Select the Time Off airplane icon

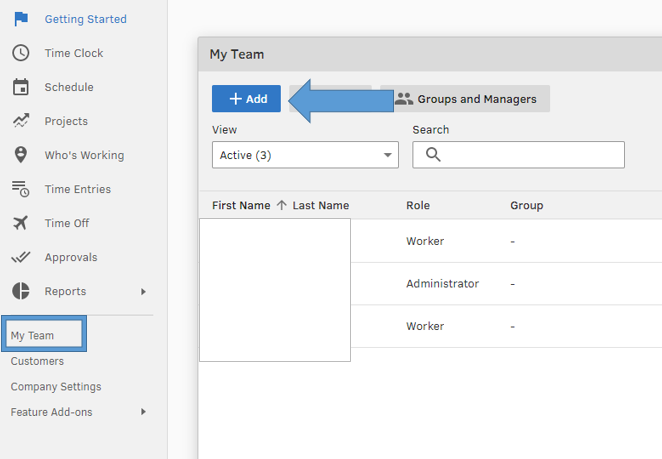pyautogui.click(x=20, y=223)
